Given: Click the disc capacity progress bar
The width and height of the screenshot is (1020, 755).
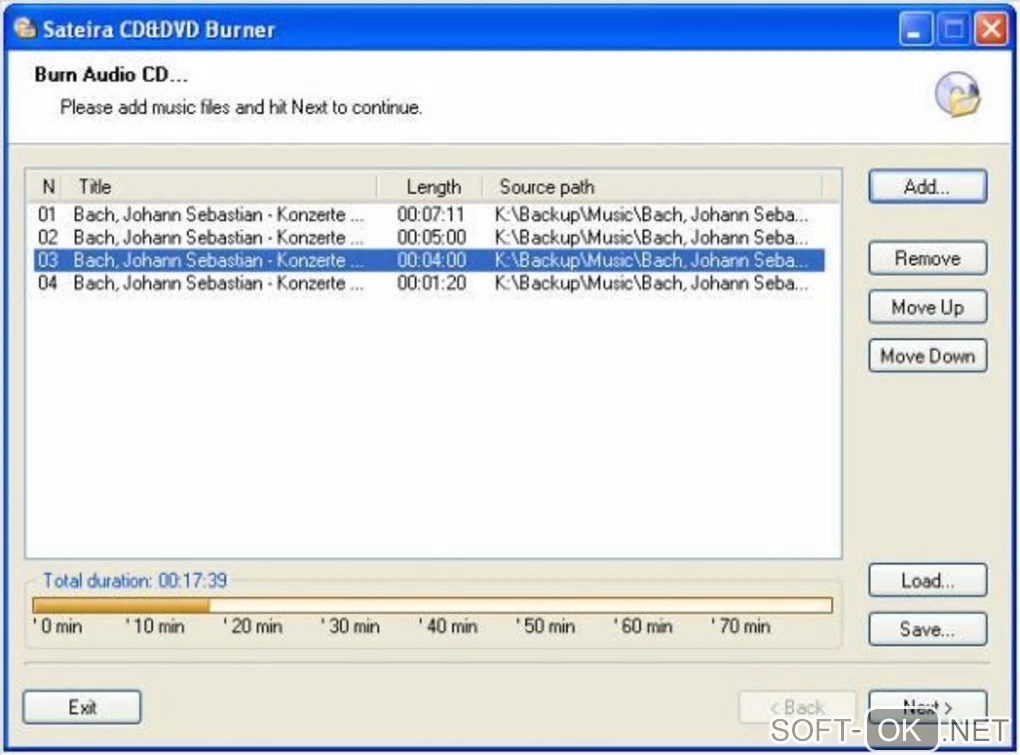Looking at the screenshot, I should coord(433,605).
